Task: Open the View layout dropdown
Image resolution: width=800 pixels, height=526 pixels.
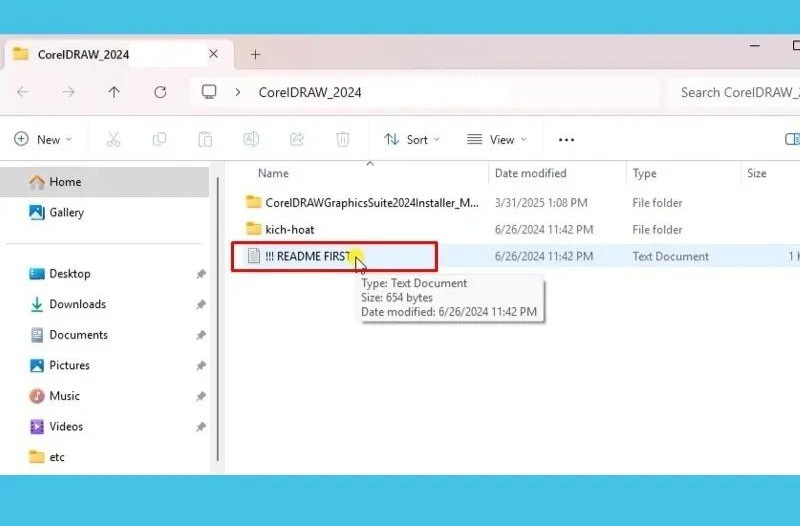Action: pyautogui.click(x=496, y=139)
